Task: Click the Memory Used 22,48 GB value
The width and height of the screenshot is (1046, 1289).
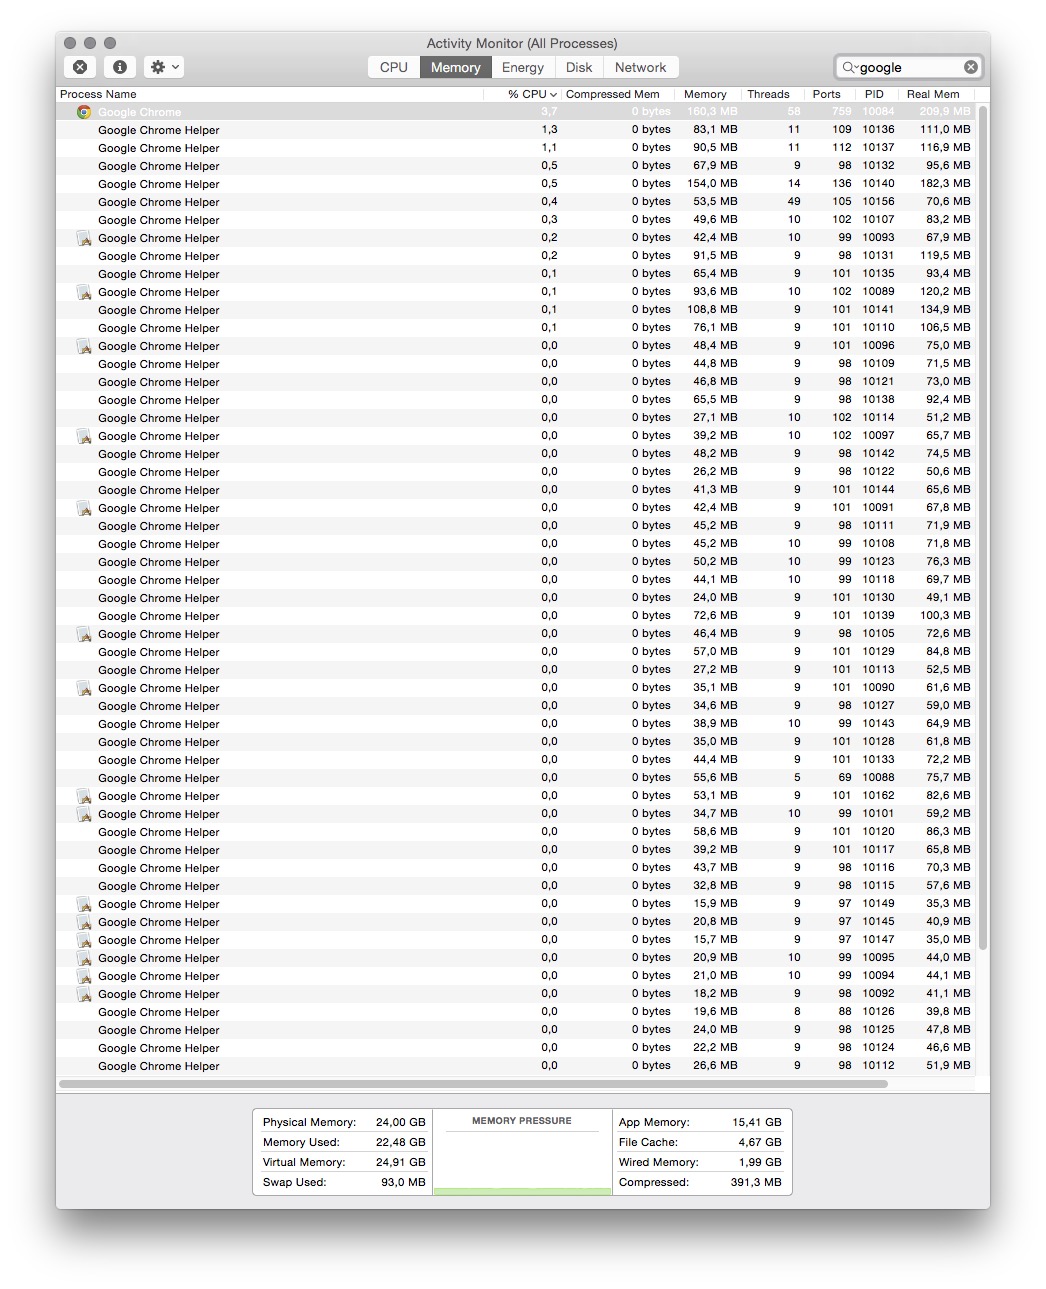Action: (x=400, y=1142)
